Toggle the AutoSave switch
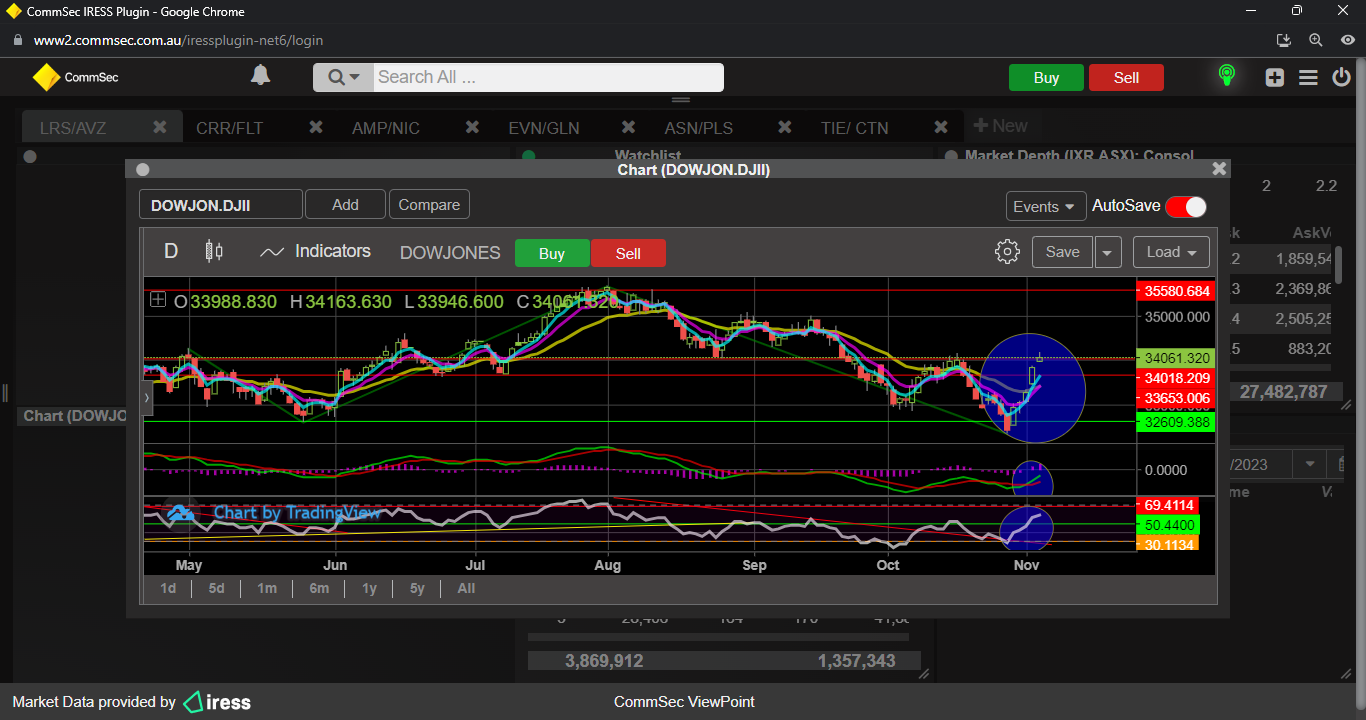Viewport: 1366px width, 720px height. pos(1186,206)
